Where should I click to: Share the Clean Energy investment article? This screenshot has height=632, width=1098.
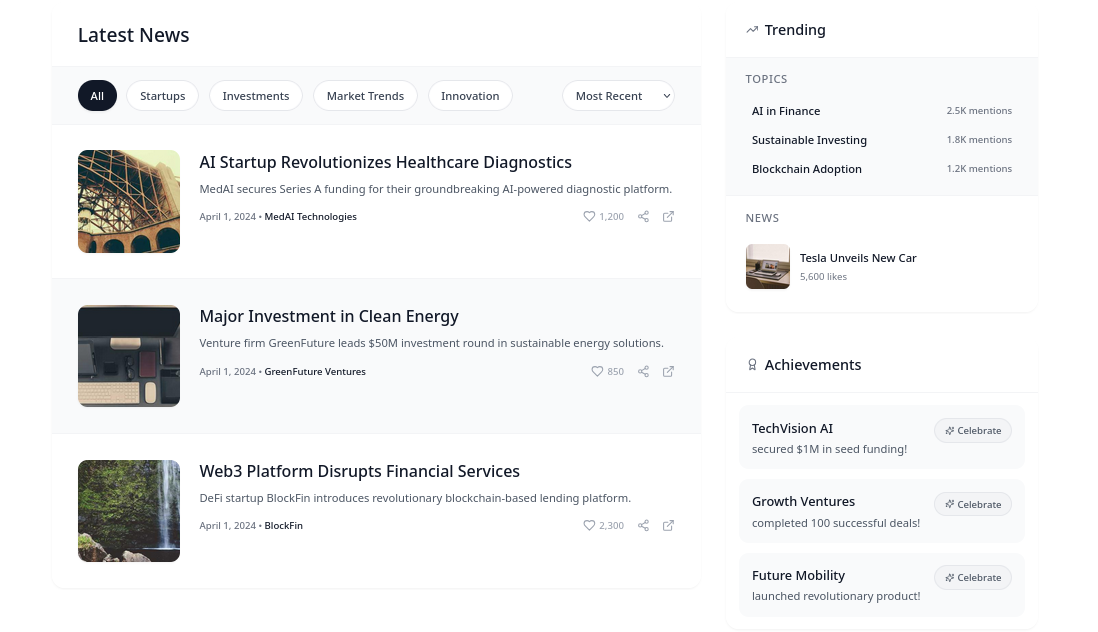(x=644, y=371)
